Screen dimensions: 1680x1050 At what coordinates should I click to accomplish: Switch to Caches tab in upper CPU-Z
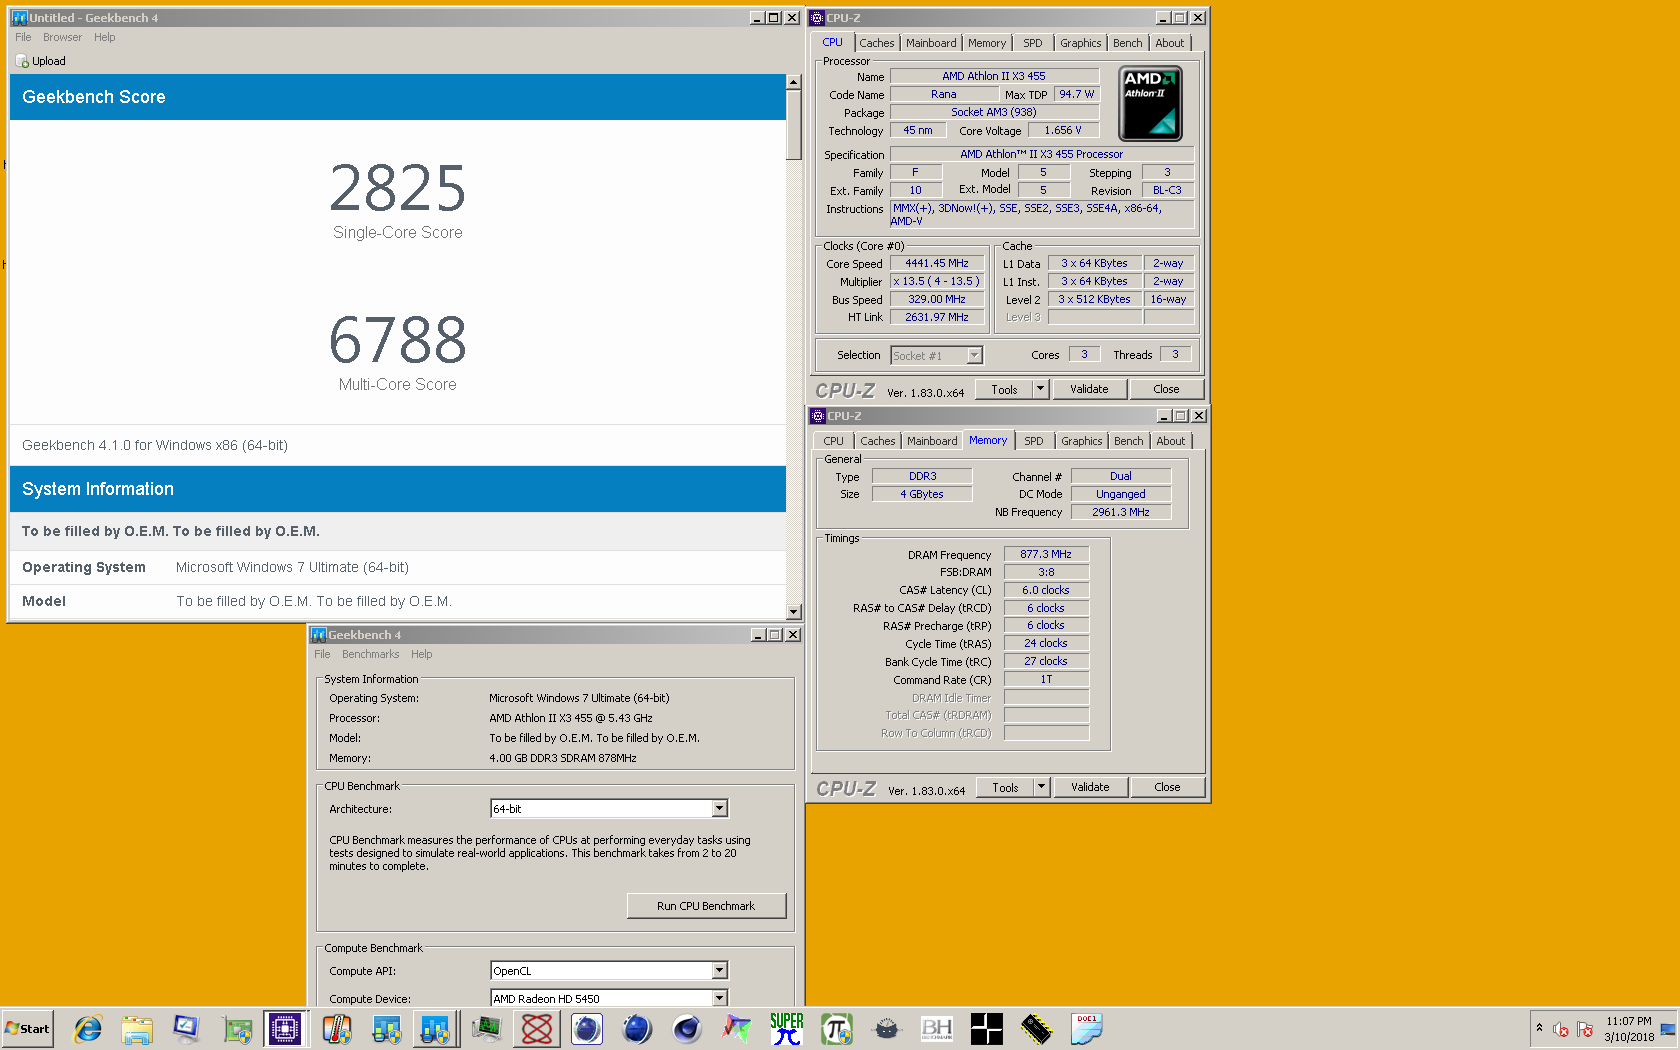pyautogui.click(x=877, y=43)
